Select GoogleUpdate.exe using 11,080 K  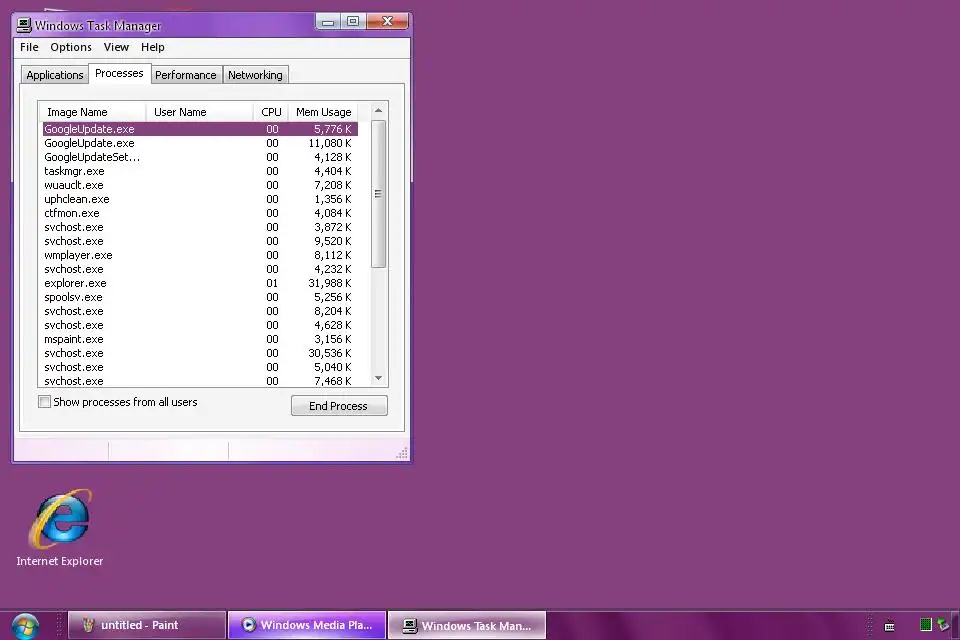[x=200, y=143]
